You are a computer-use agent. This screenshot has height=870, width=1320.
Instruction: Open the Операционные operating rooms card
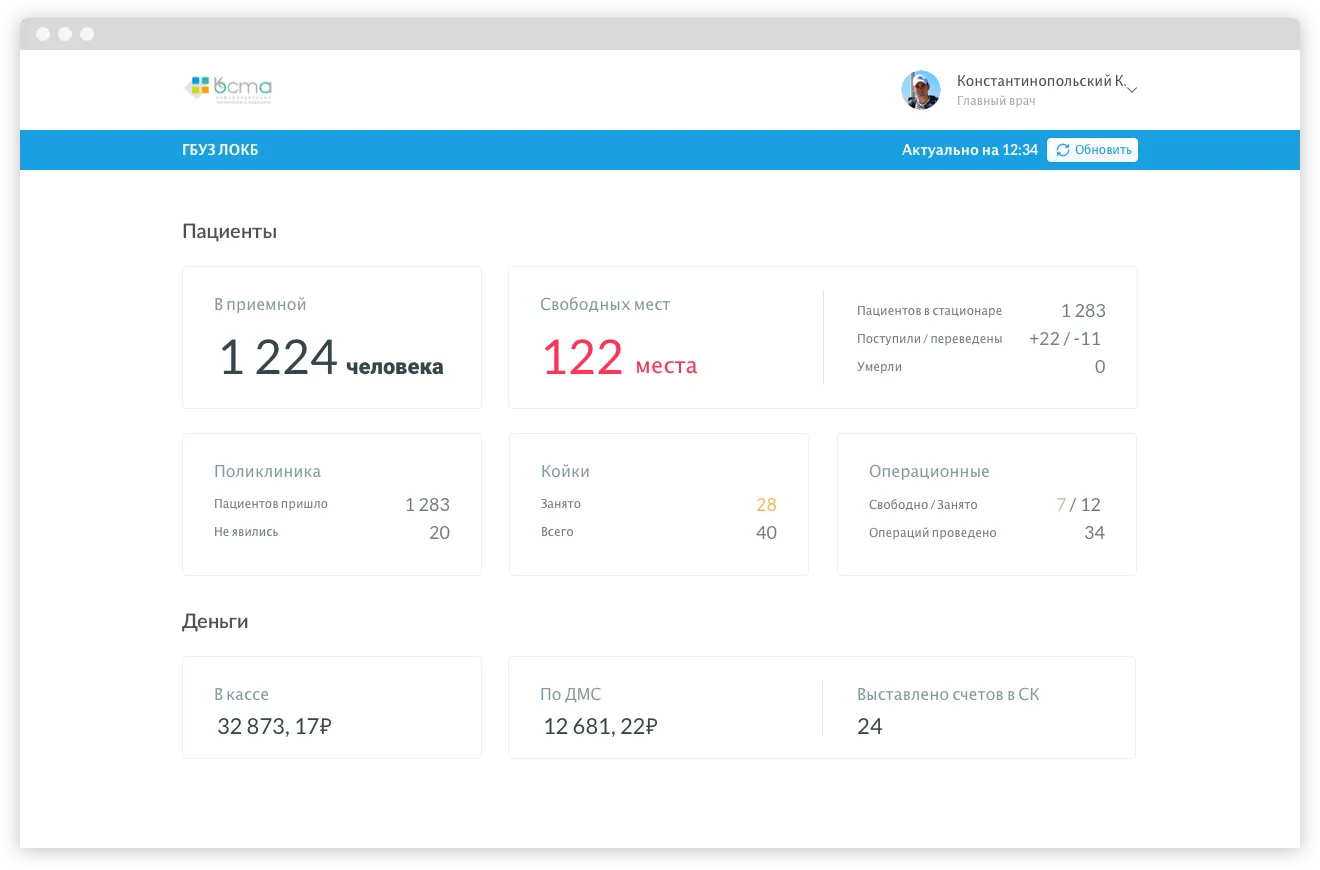[x=986, y=503]
